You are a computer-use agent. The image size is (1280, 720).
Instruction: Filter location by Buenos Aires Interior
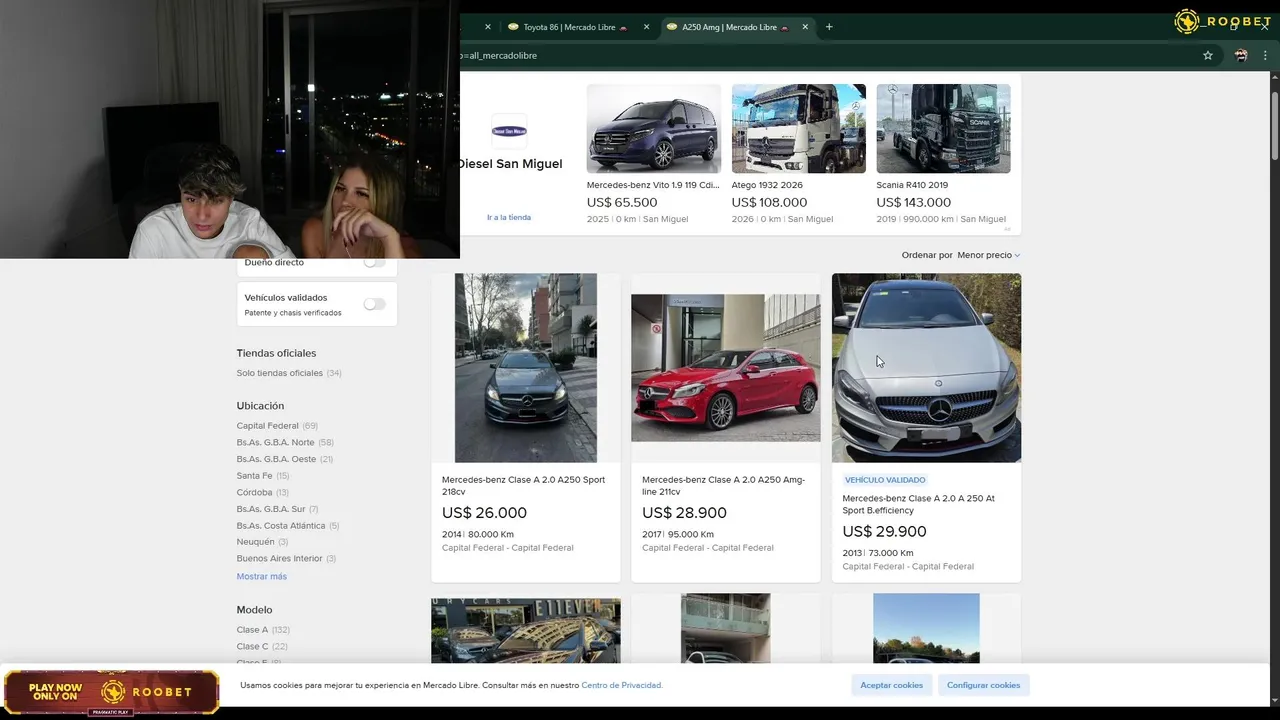pyautogui.click(x=286, y=559)
